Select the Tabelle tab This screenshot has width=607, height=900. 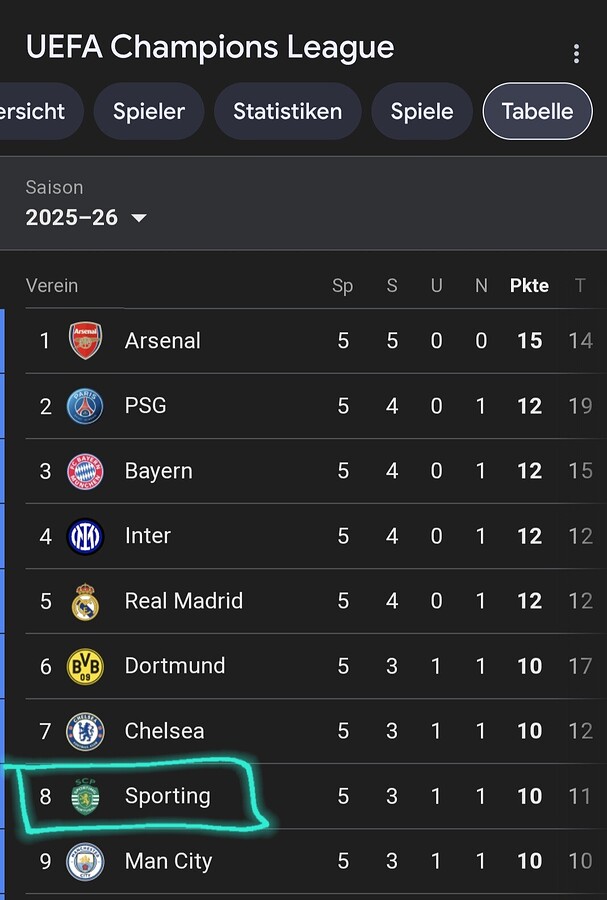pos(537,112)
